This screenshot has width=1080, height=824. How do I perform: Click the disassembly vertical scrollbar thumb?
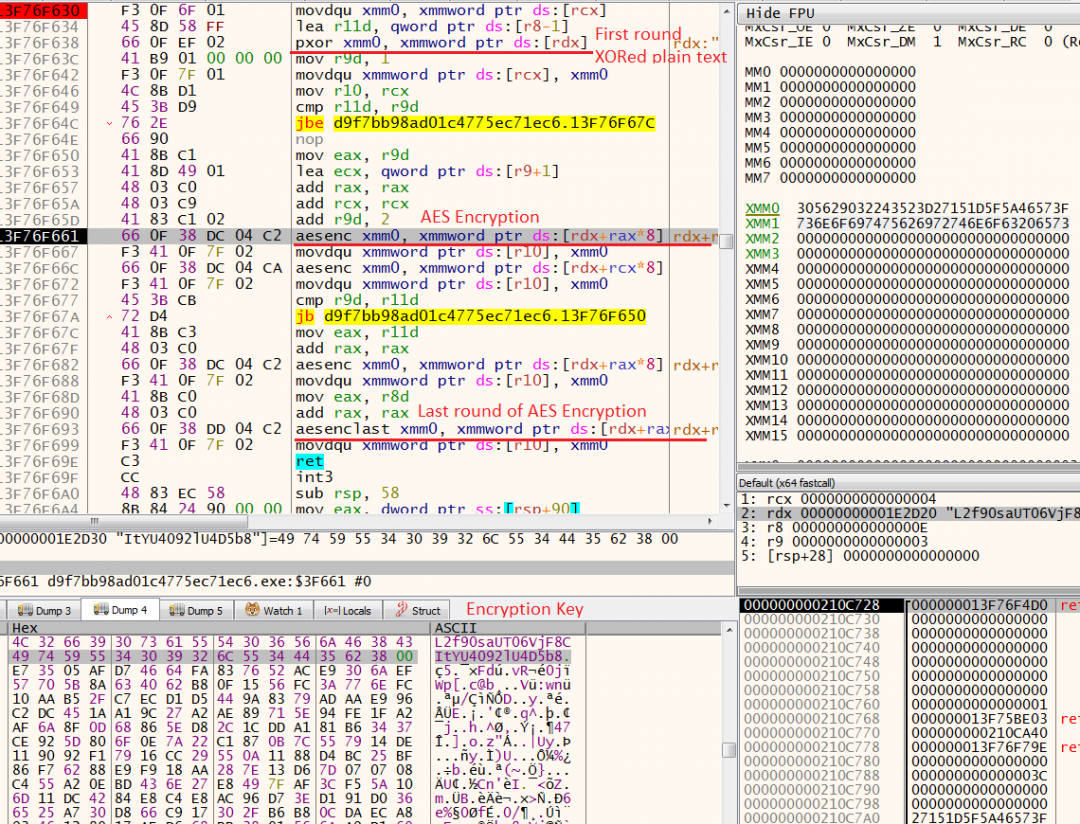[726, 241]
